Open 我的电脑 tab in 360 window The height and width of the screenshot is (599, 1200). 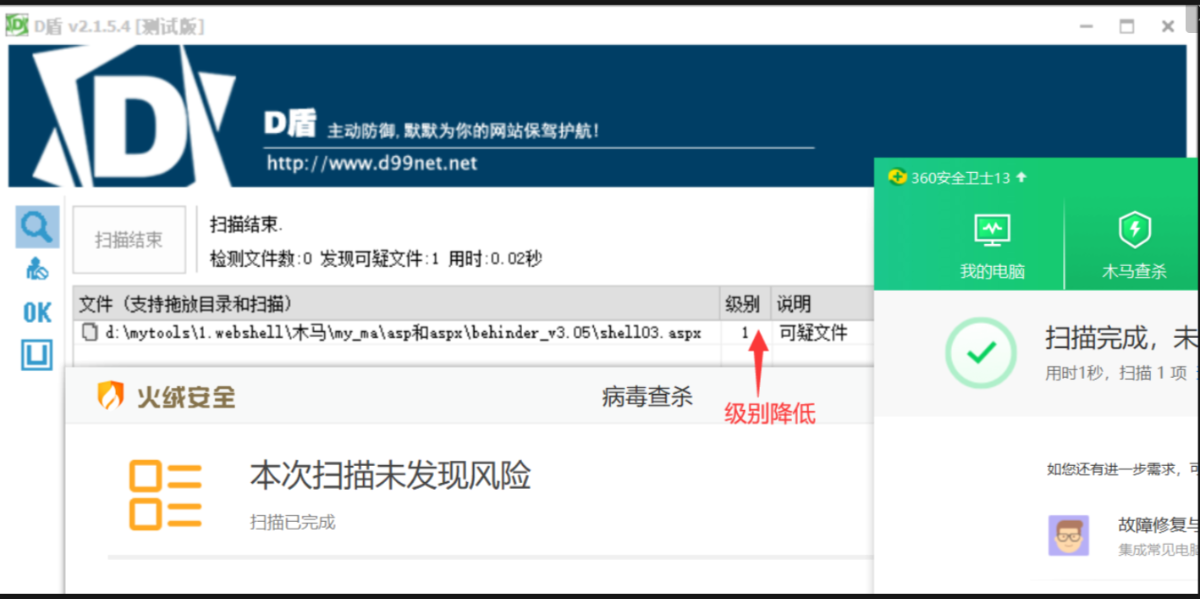[x=992, y=247]
